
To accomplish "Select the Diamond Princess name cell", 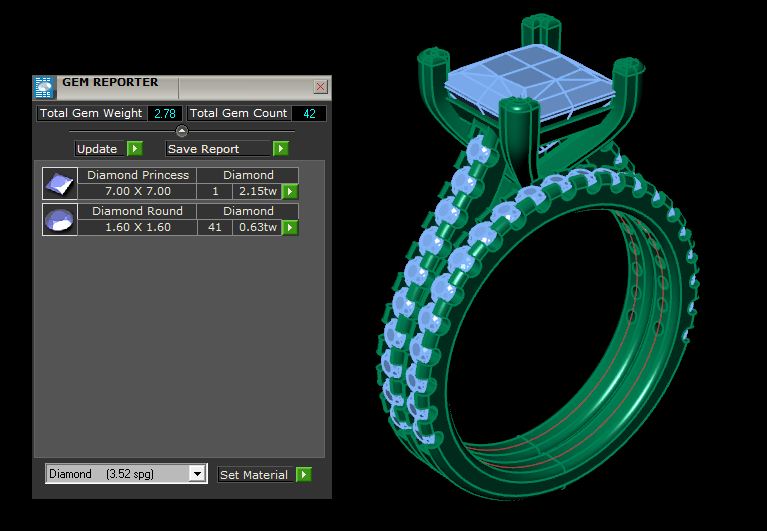I will coord(137,175).
